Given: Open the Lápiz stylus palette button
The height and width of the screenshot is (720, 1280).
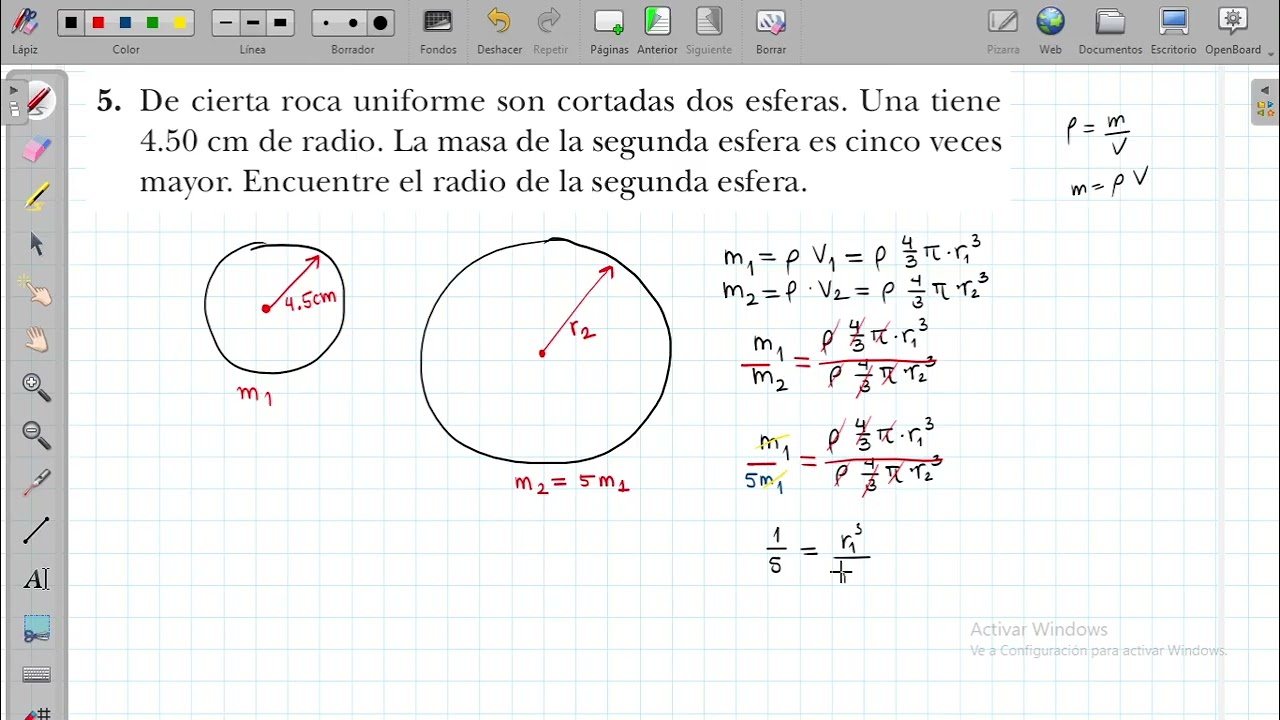Looking at the screenshot, I should point(25,28).
